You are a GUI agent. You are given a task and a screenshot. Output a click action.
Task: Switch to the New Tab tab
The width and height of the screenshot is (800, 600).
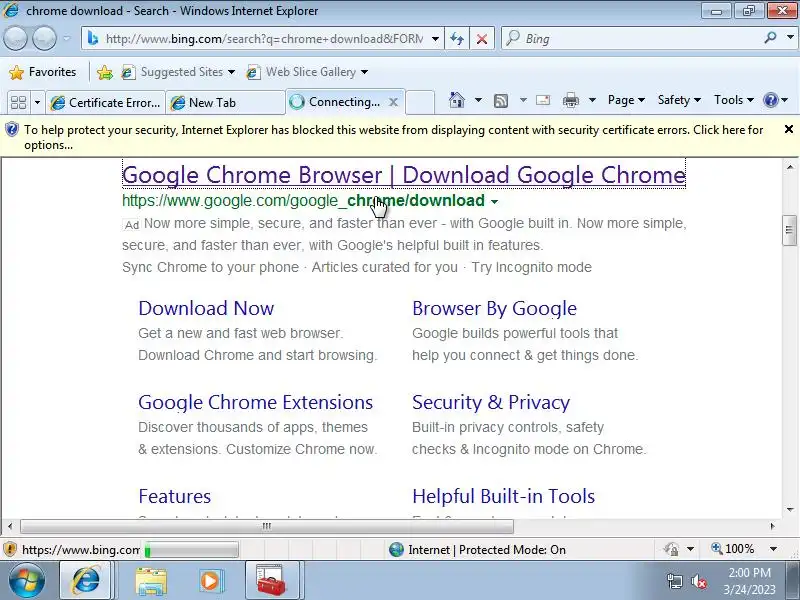click(x=224, y=103)
